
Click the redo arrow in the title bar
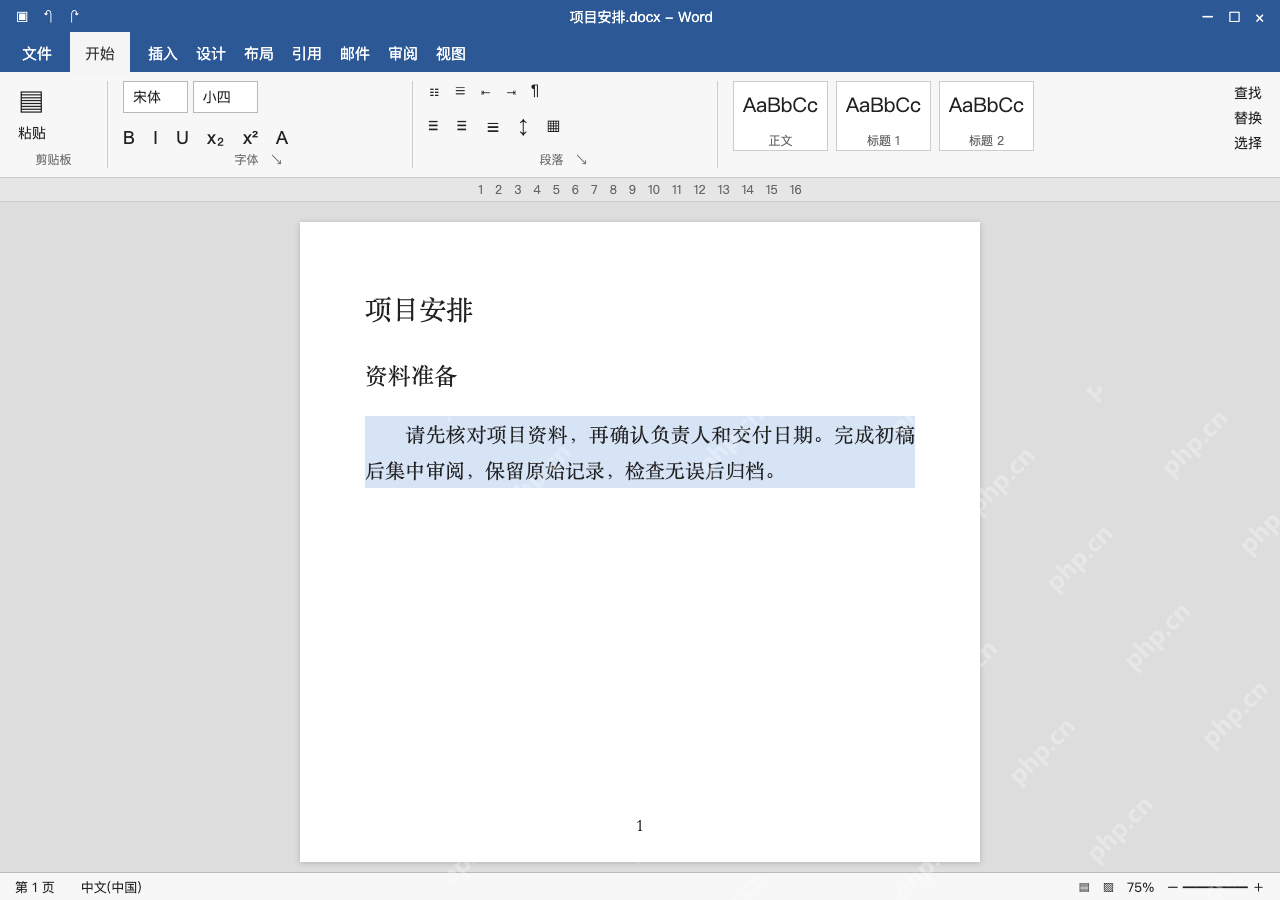click(x=74, y=17)
